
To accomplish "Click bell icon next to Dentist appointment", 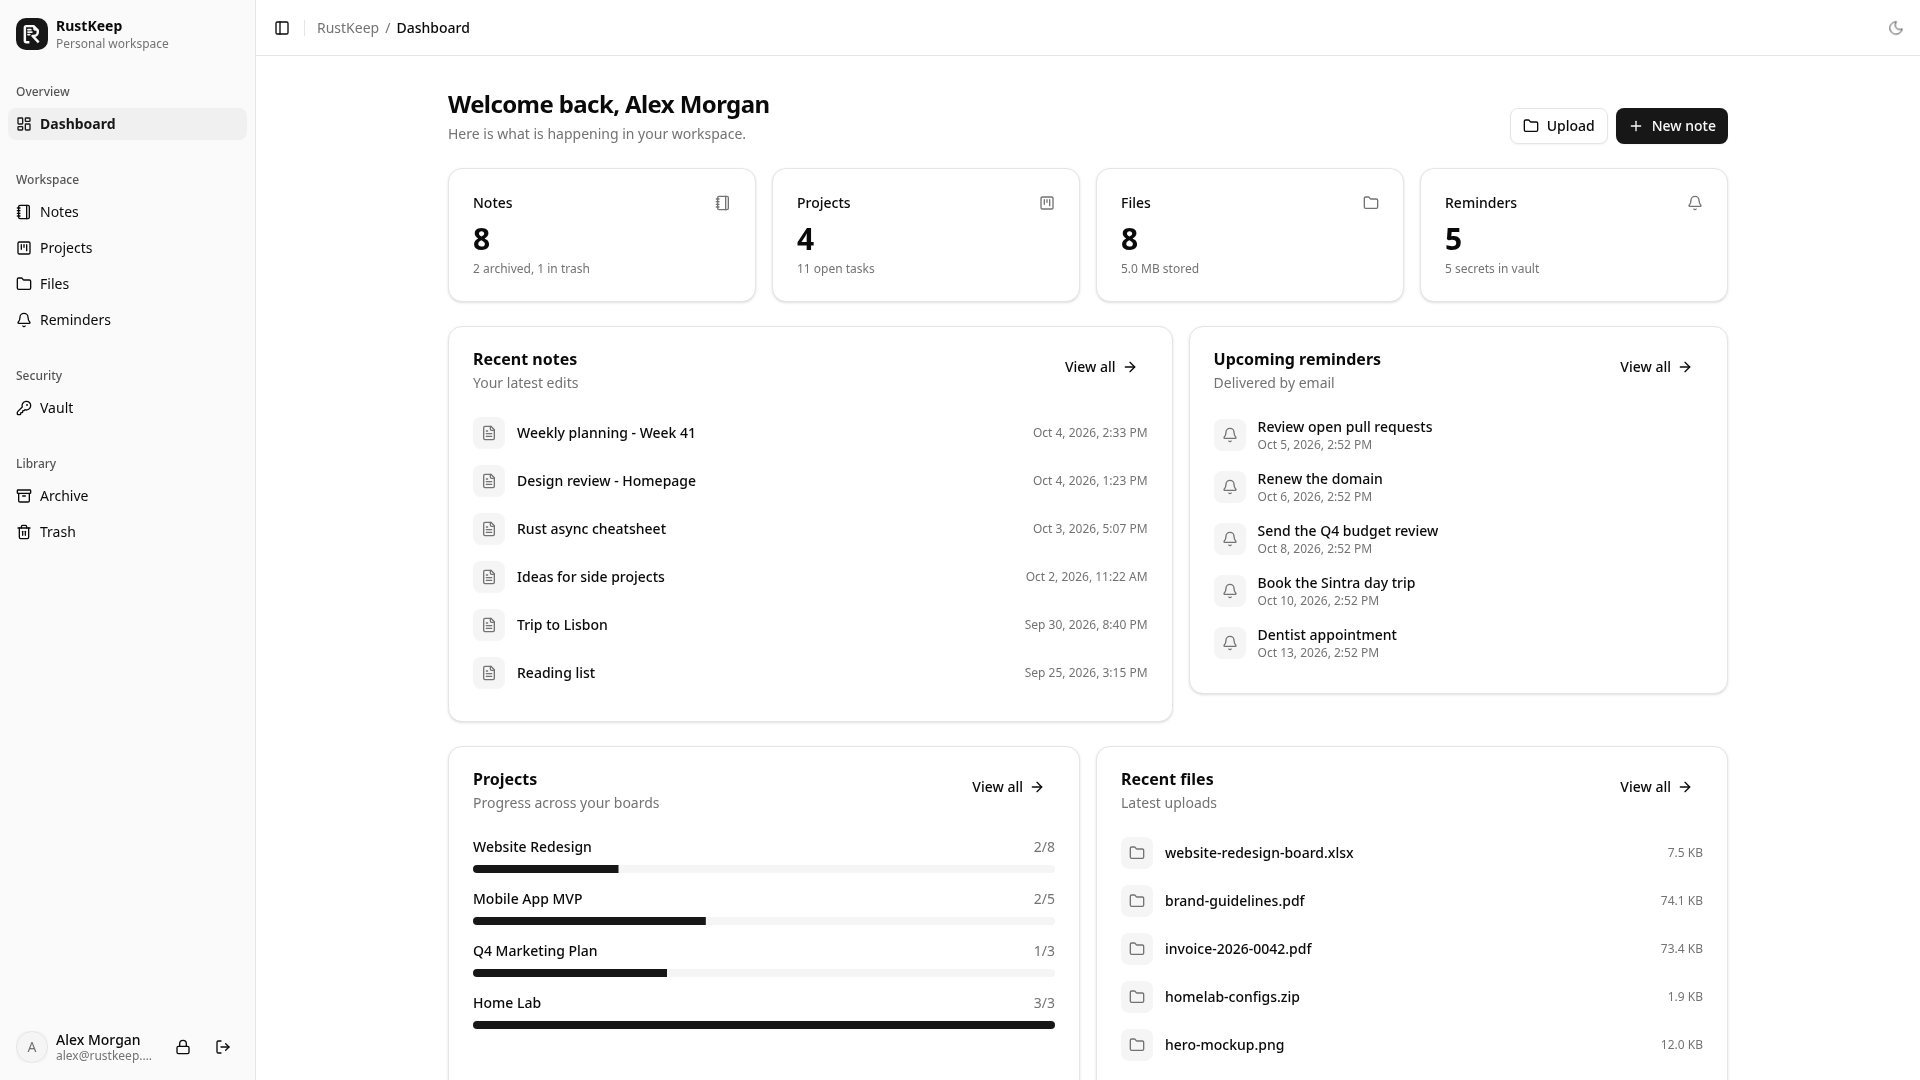I will tap(1230, 643).
